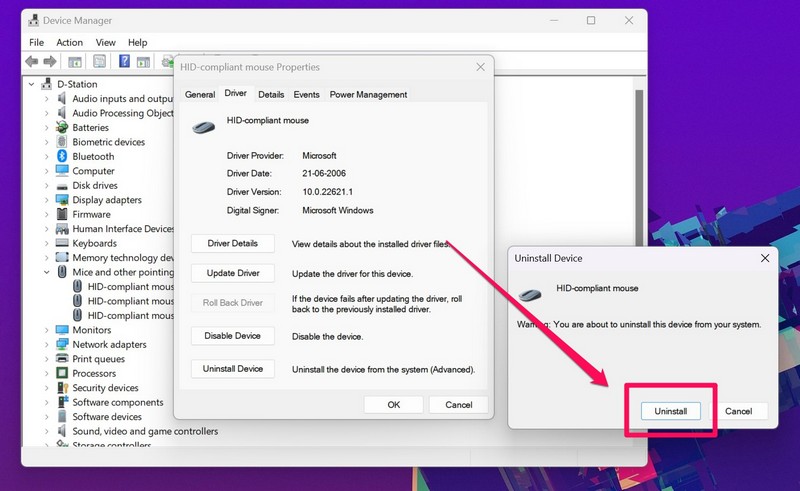Select the first HID-compliant mouse entry
Screen dimensions: 800x491
point(130,286)
